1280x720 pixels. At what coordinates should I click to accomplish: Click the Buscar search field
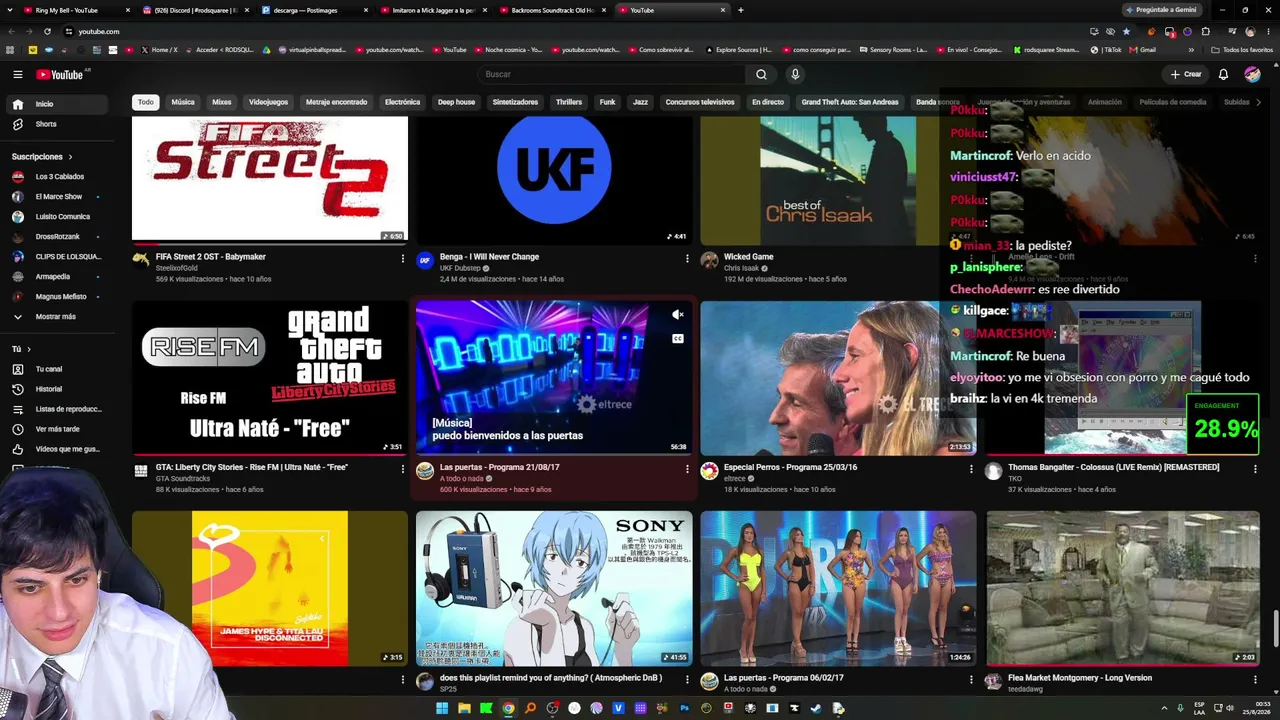pos(612,74)
